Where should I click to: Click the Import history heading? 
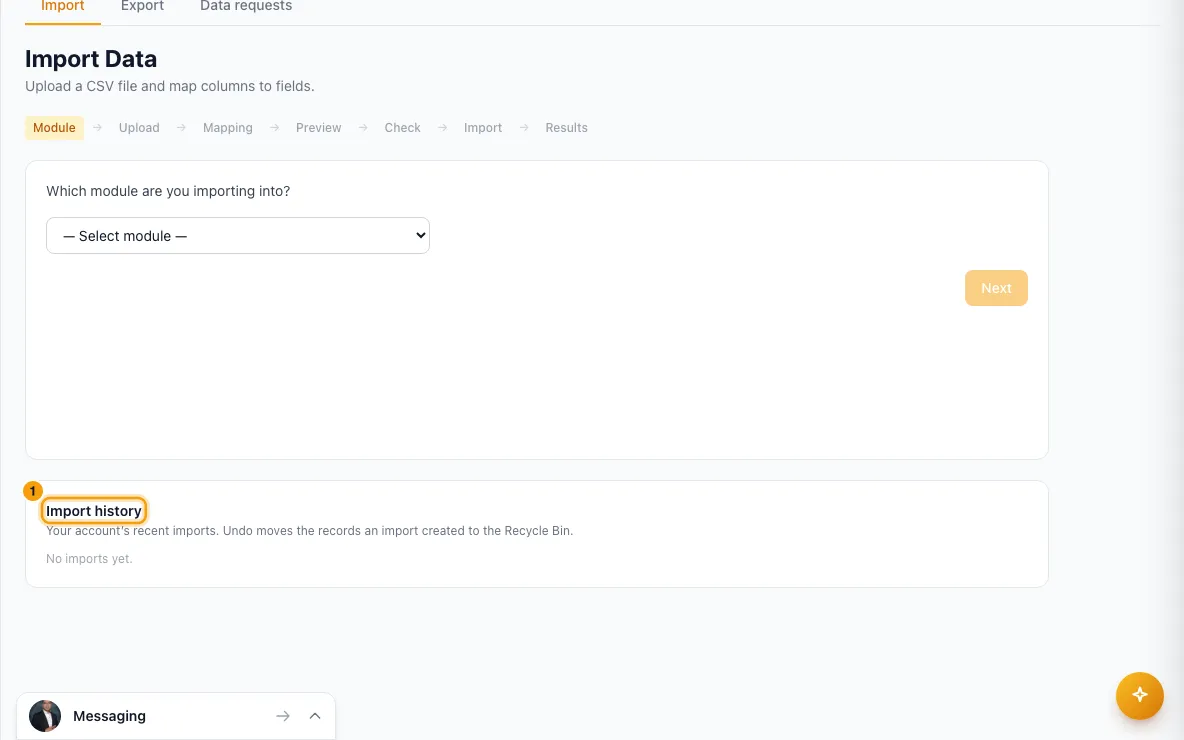coord(94,511)
